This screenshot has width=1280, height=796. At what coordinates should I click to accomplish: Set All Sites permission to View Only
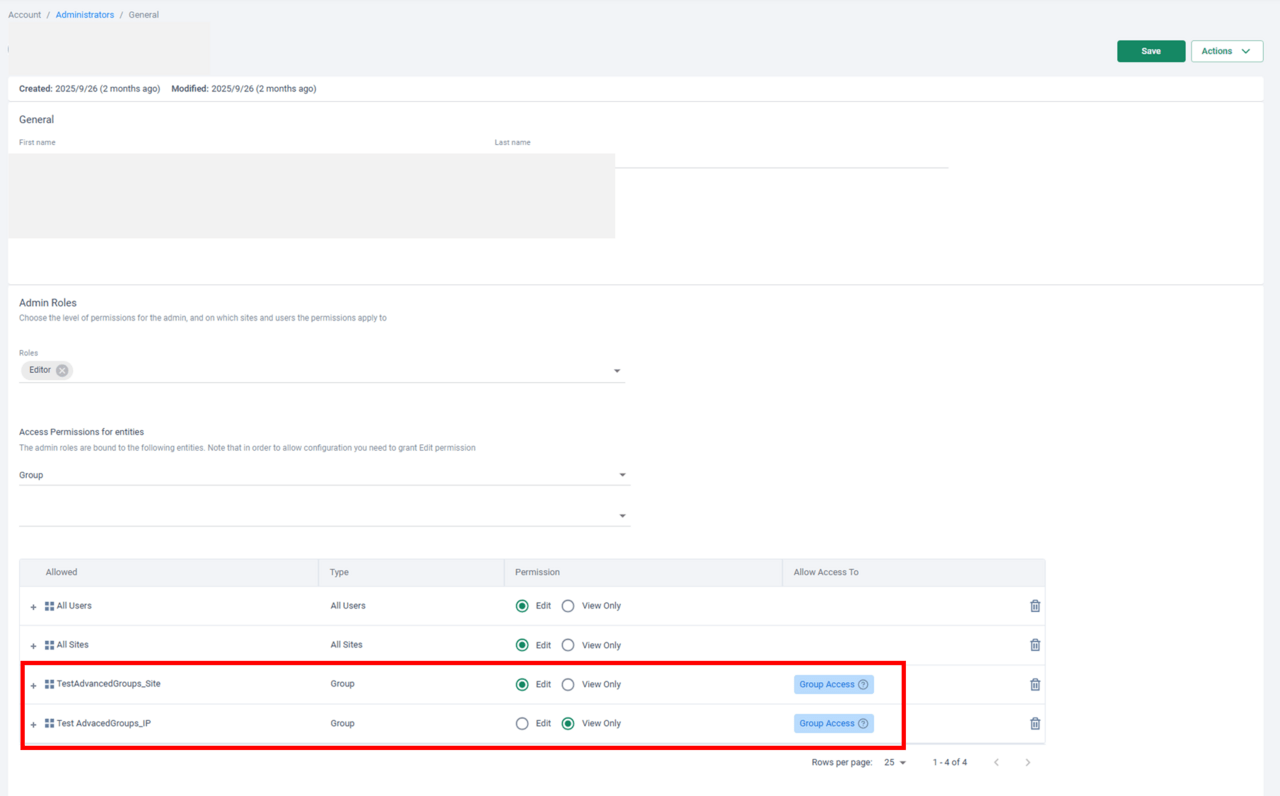[568, 645]
